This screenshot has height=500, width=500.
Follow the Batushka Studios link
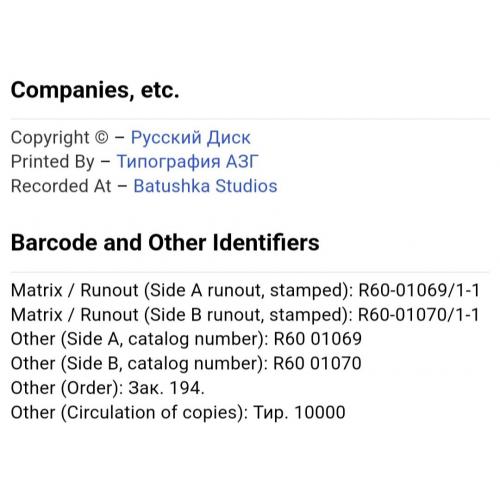tap(205, 186)
